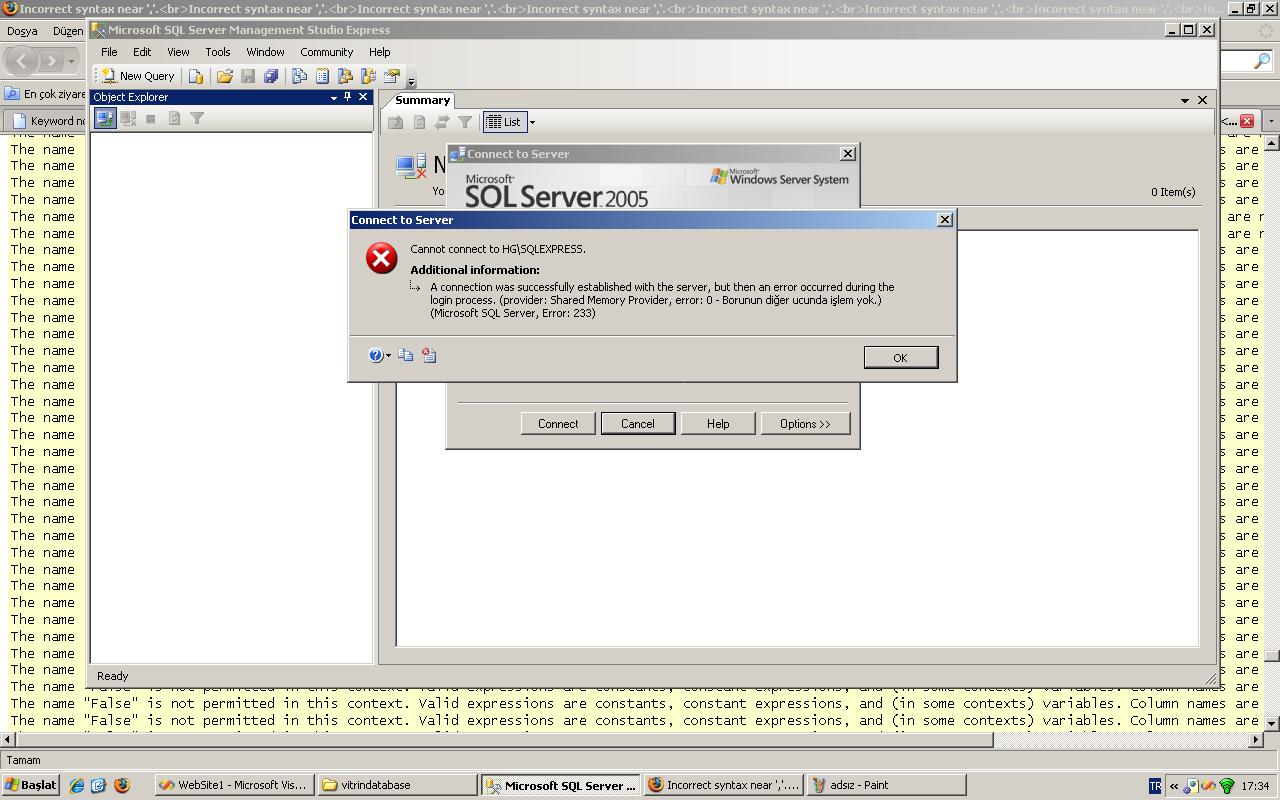Open the toolbar options overflow arrow
This screenshot has width=1280, height=800.
pos(411,81)
